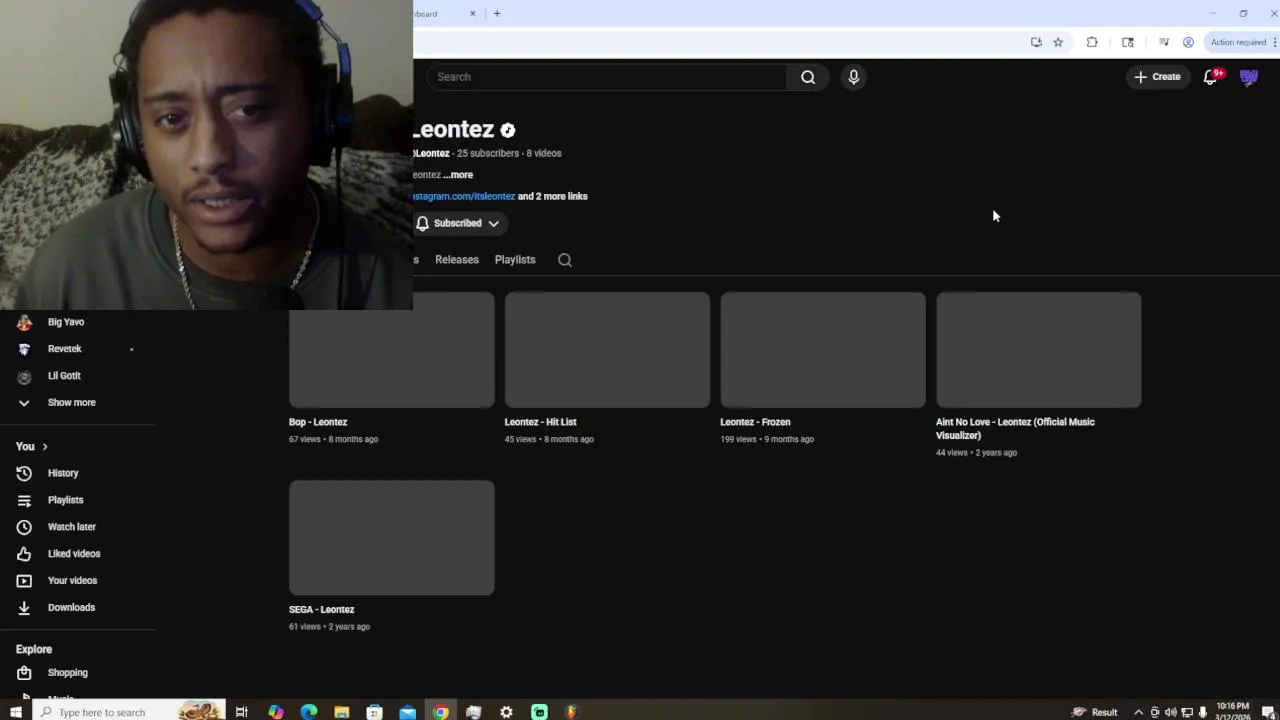The width and height of the screenshot is (1280, 720).
Task: Open Chrome media controls icon
Action: click(x=1164, y=42)
